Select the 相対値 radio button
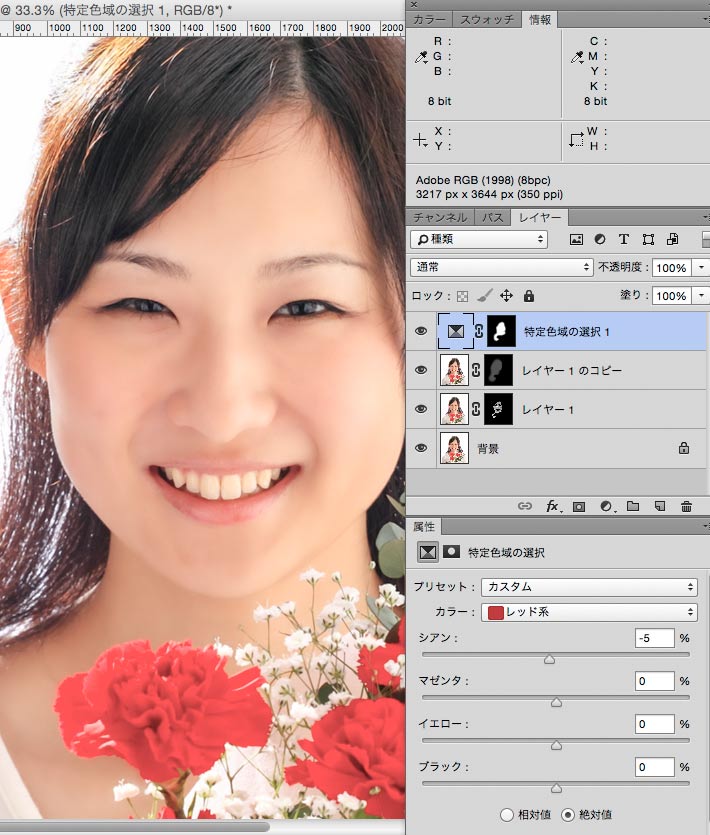This screenshot has height=835, width=710. (x=506, y=814)
